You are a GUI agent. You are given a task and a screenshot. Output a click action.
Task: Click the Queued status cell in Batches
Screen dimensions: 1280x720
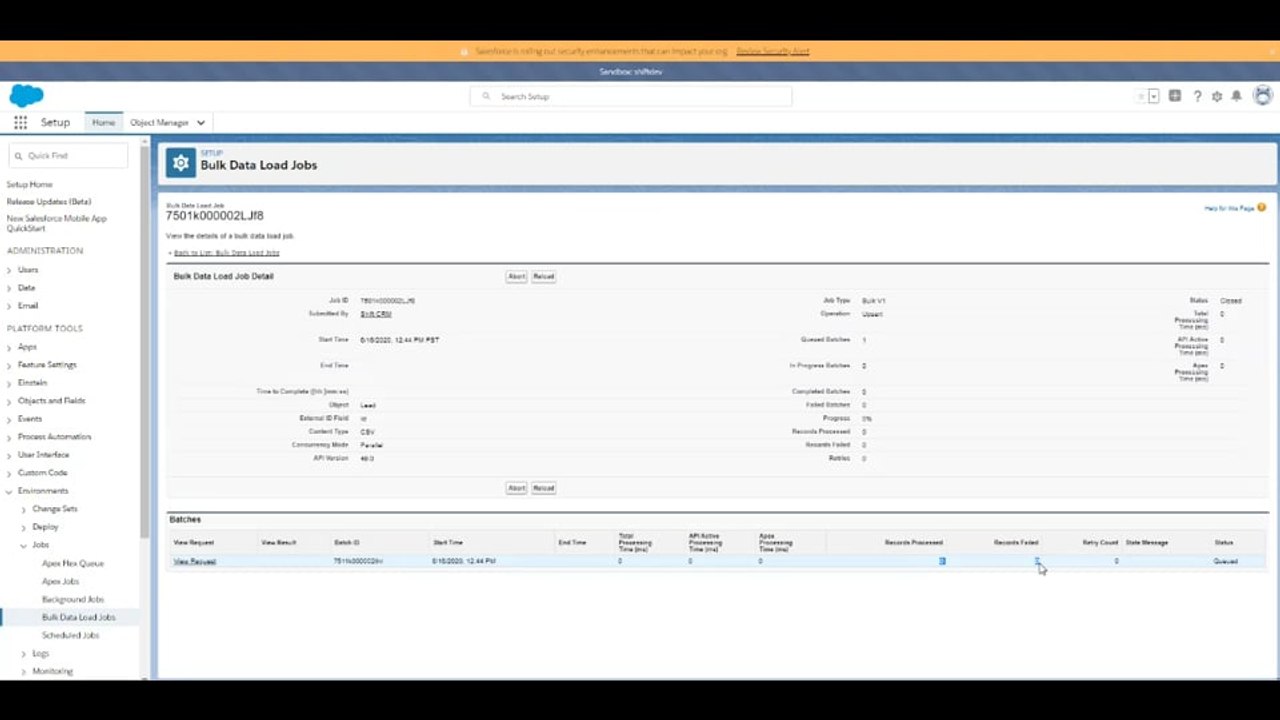point(1226,561)
